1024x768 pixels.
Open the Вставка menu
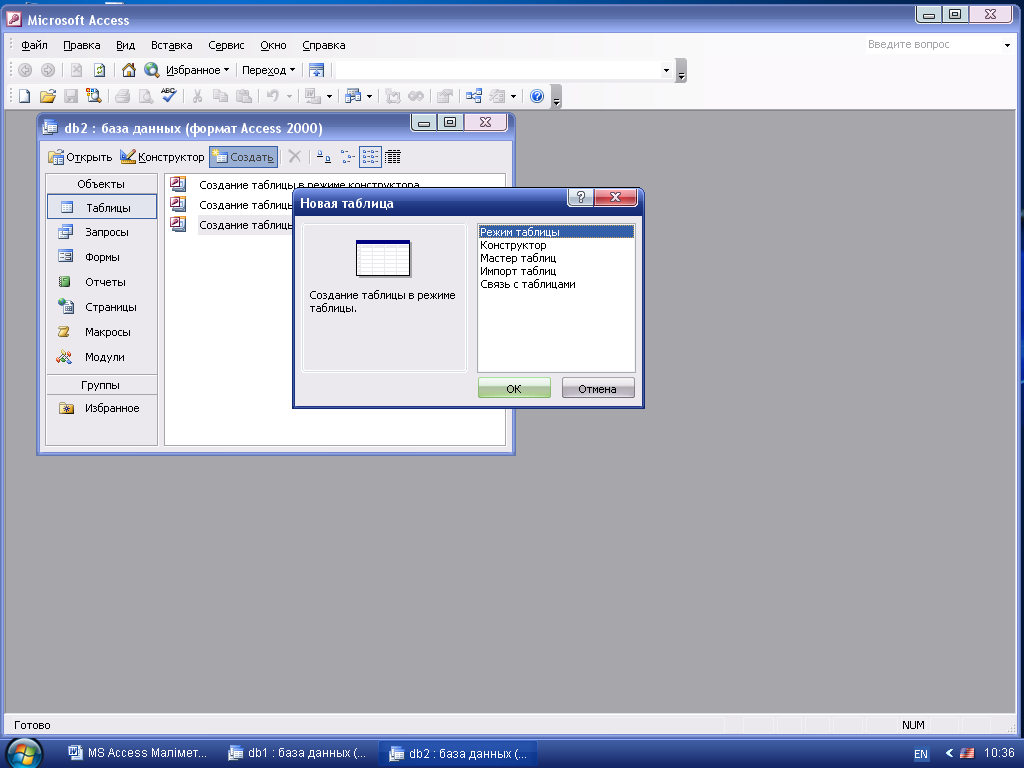click(x=172, y=45)
